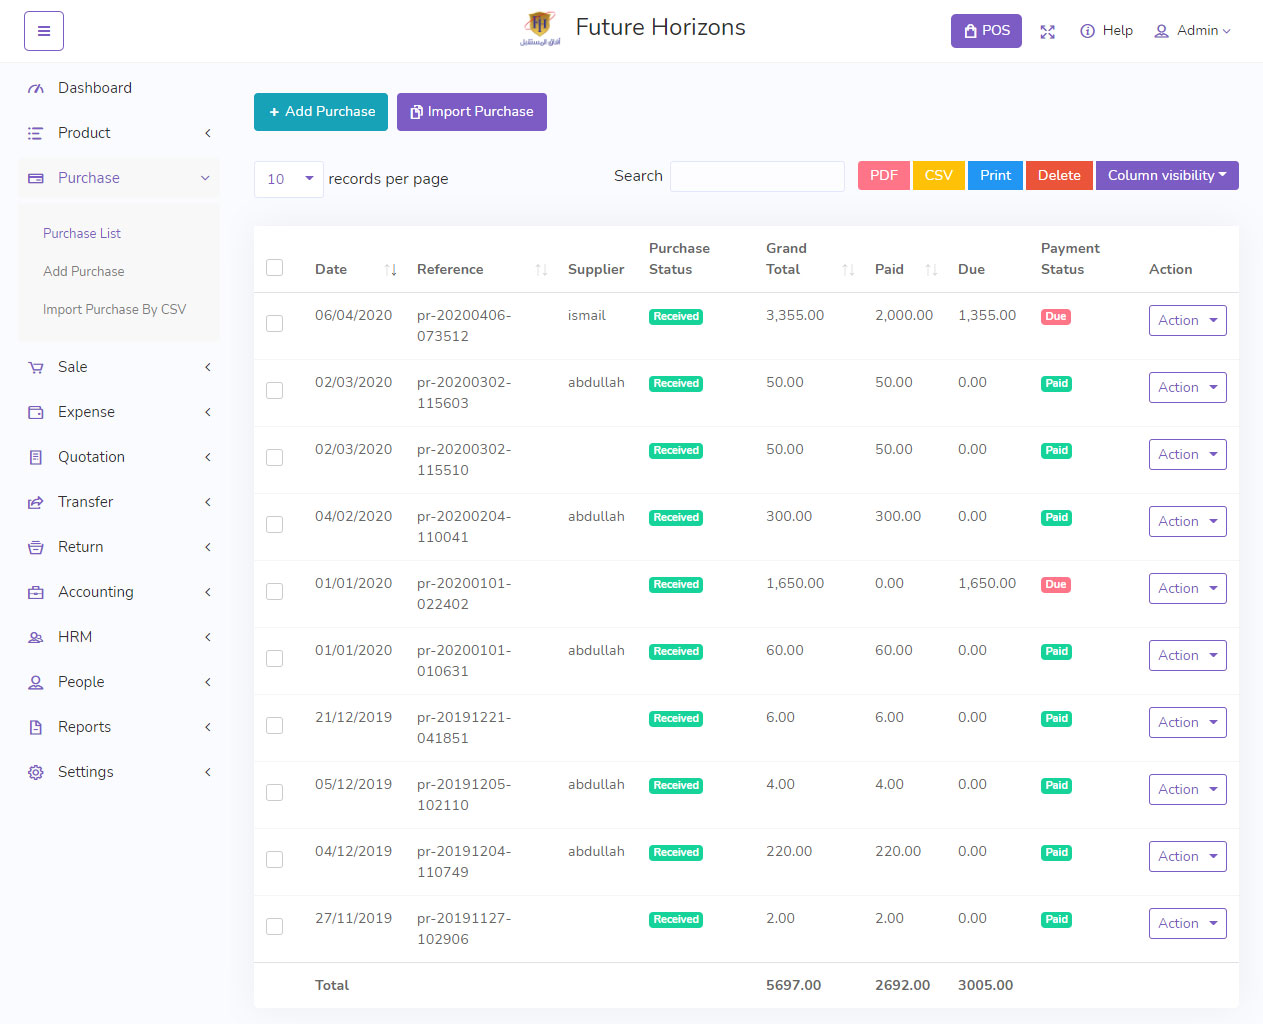1263x1024 pixels.
Task: Click the Settings gear icon in sidebar
Action: (36, 773)
